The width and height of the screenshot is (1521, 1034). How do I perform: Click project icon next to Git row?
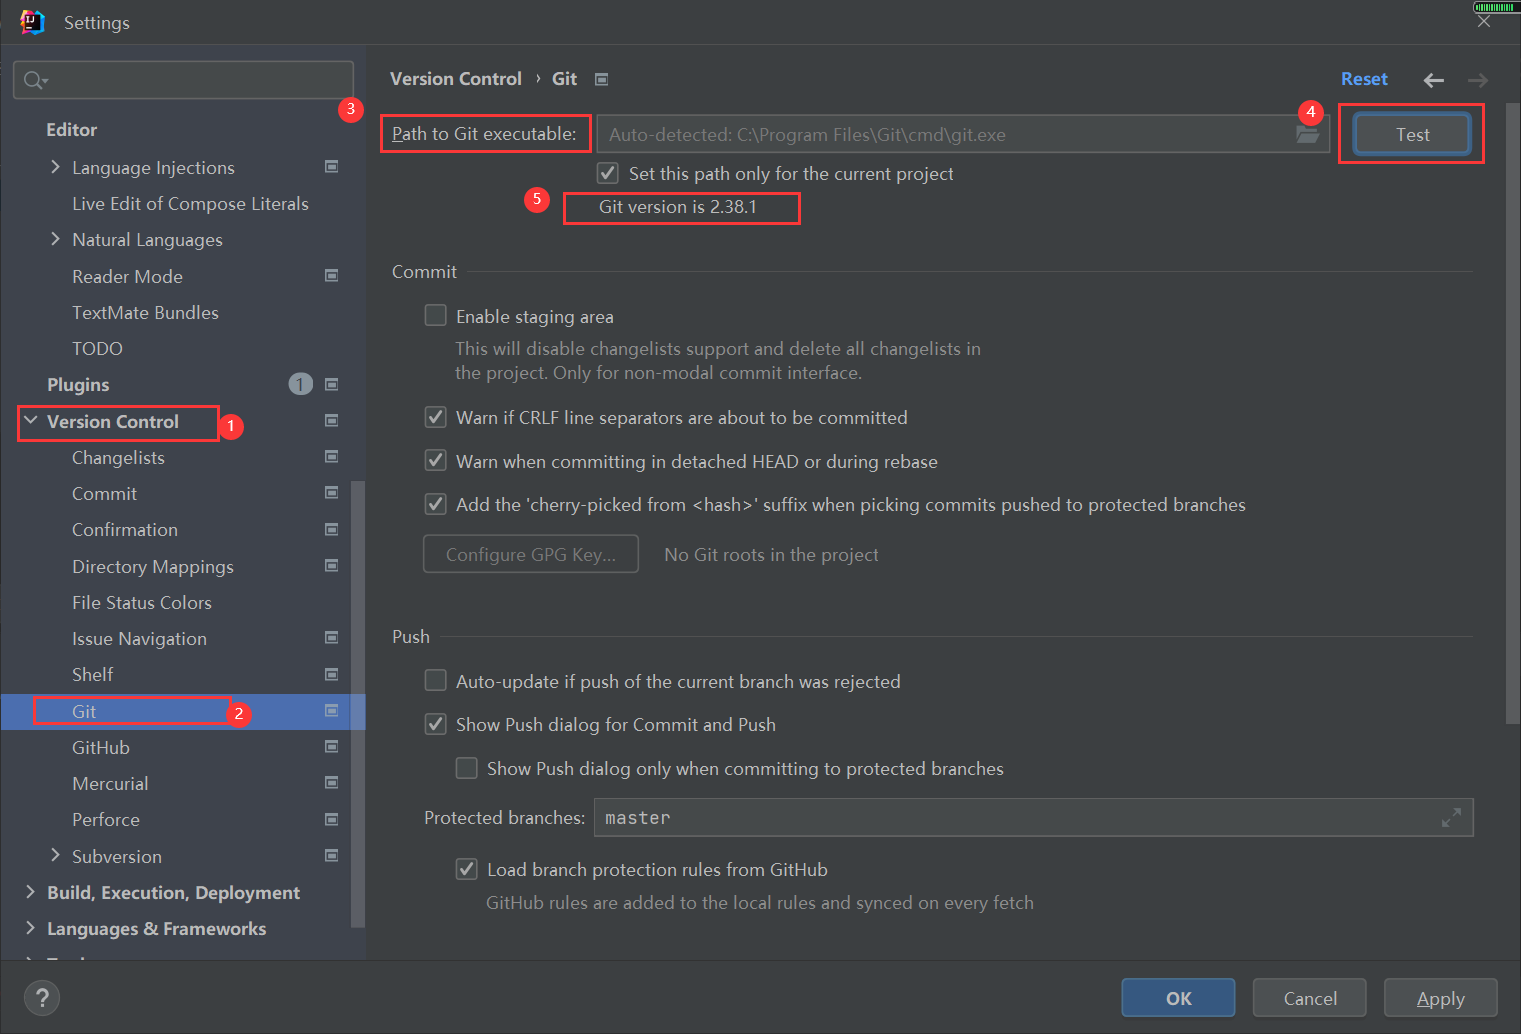(x=331, y=711)
